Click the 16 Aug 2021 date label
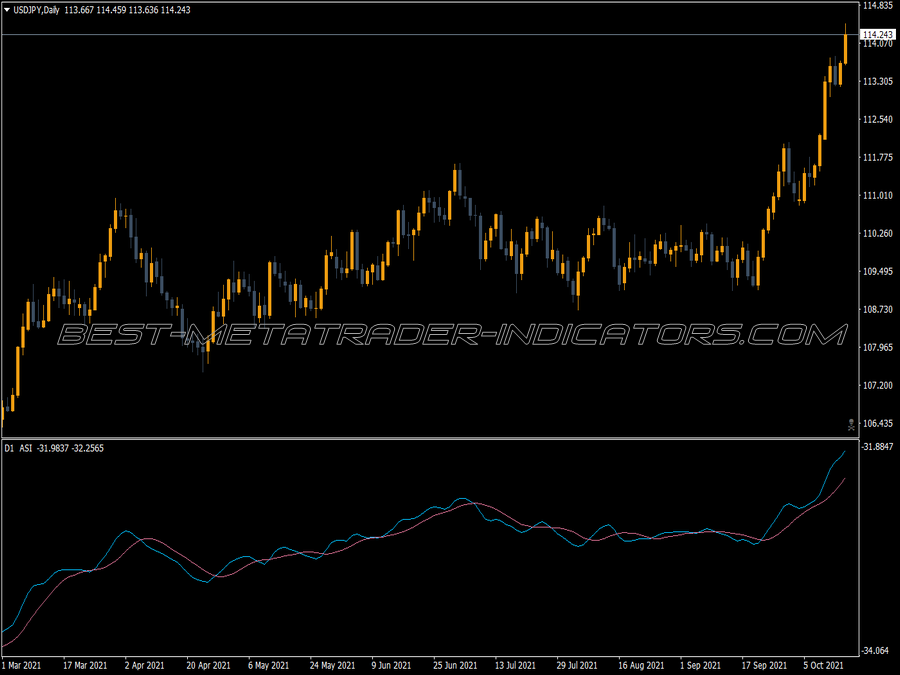 [x=641, y=665]
